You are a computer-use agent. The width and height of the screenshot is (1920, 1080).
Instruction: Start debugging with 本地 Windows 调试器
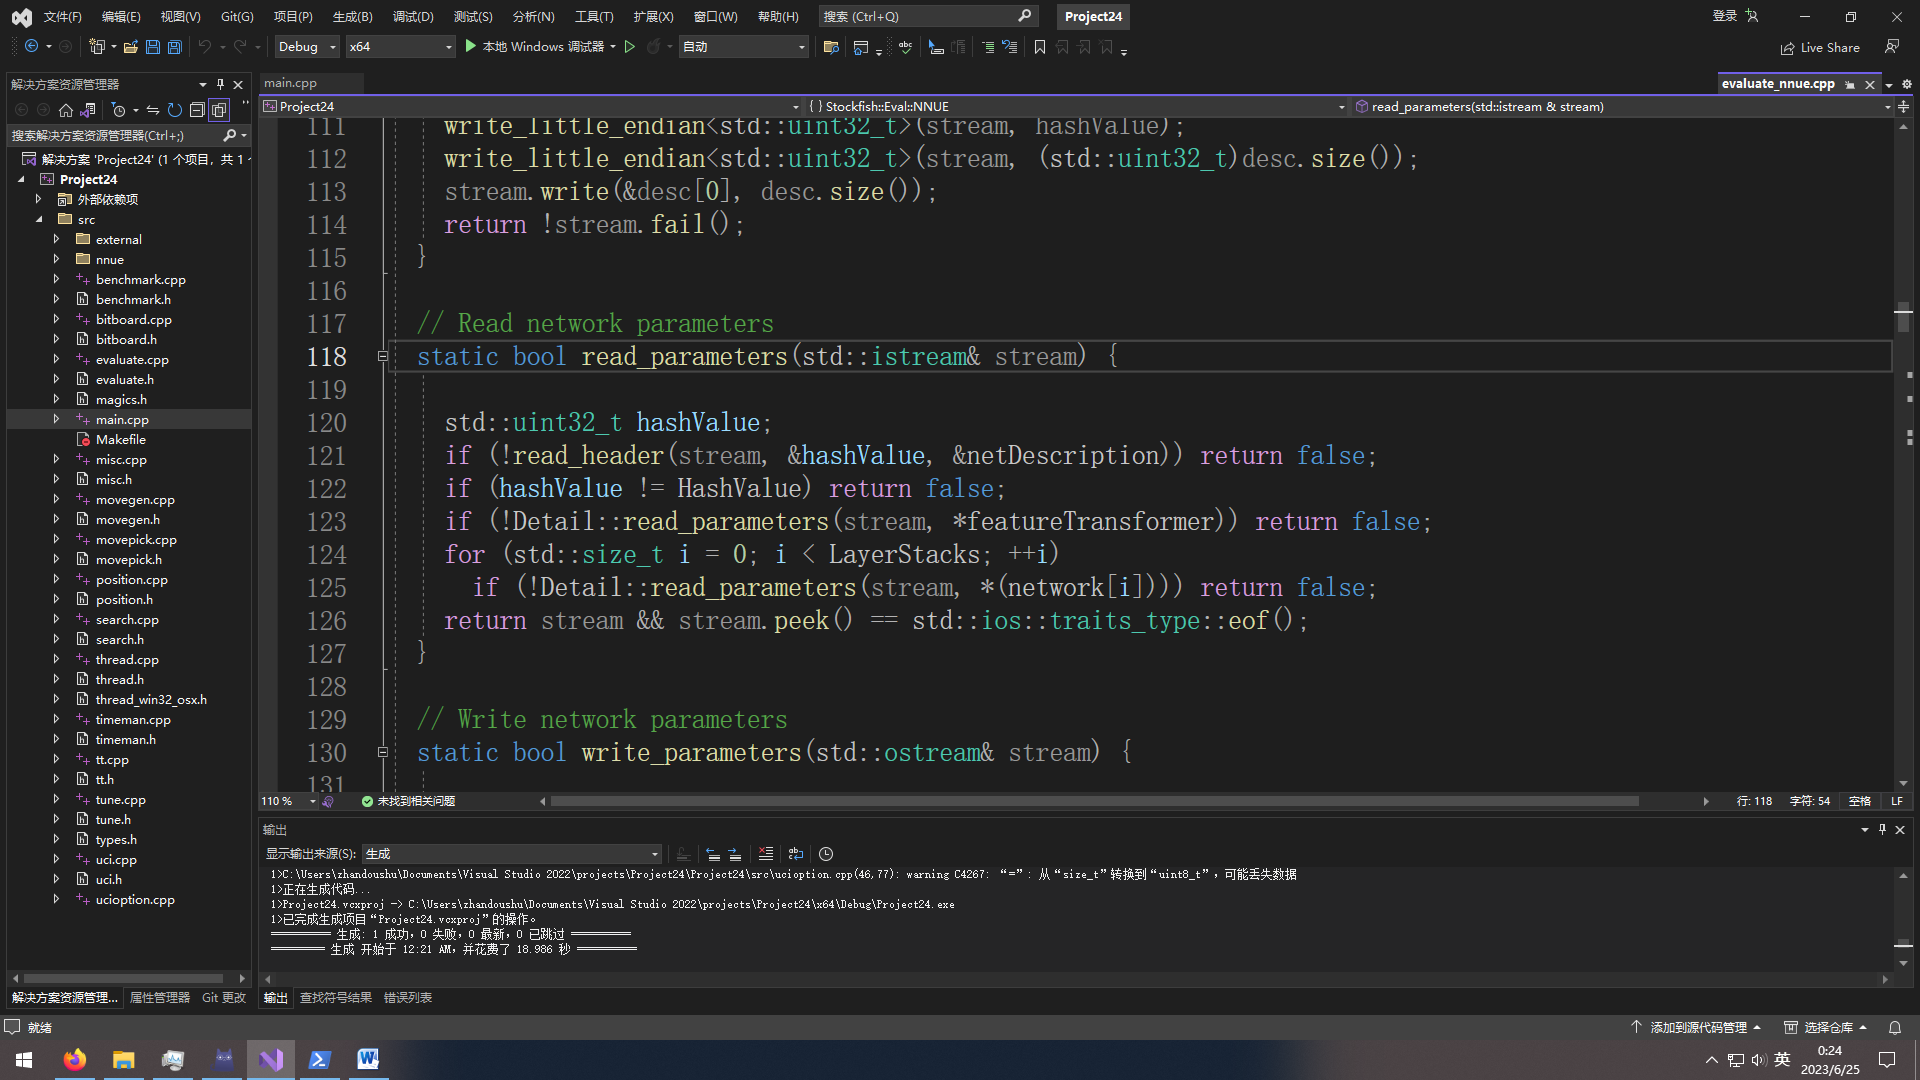pos(540,47)
